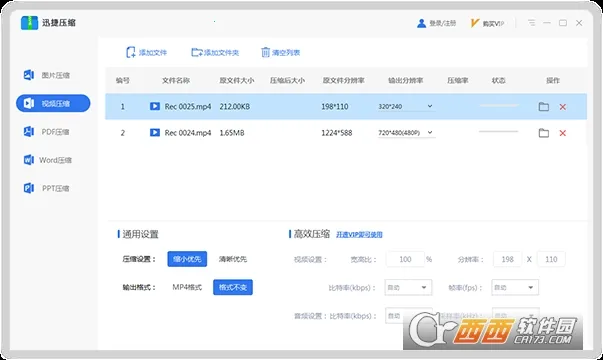Screen dimensions: 603x360
Task: Click the 压缩后大小 column header
Action: click(x=287, y=80)
